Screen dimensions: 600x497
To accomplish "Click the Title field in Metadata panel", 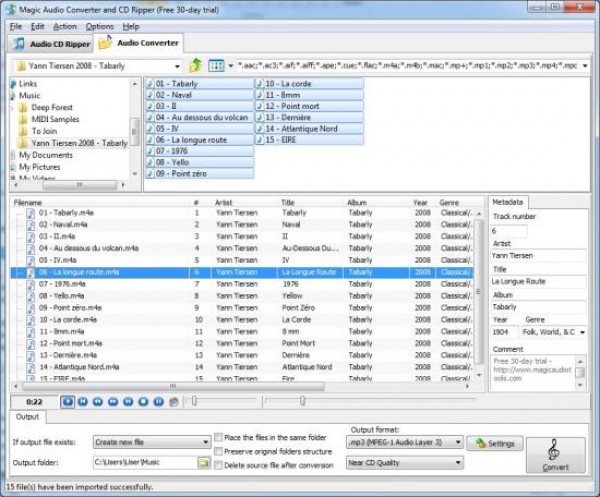I will point(537,281).
